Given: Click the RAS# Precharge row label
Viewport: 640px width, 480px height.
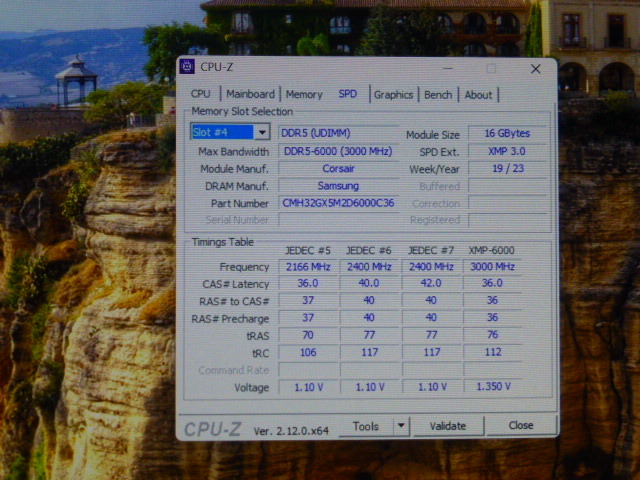Looking at the screenshot, I should [x=230, y=319].
